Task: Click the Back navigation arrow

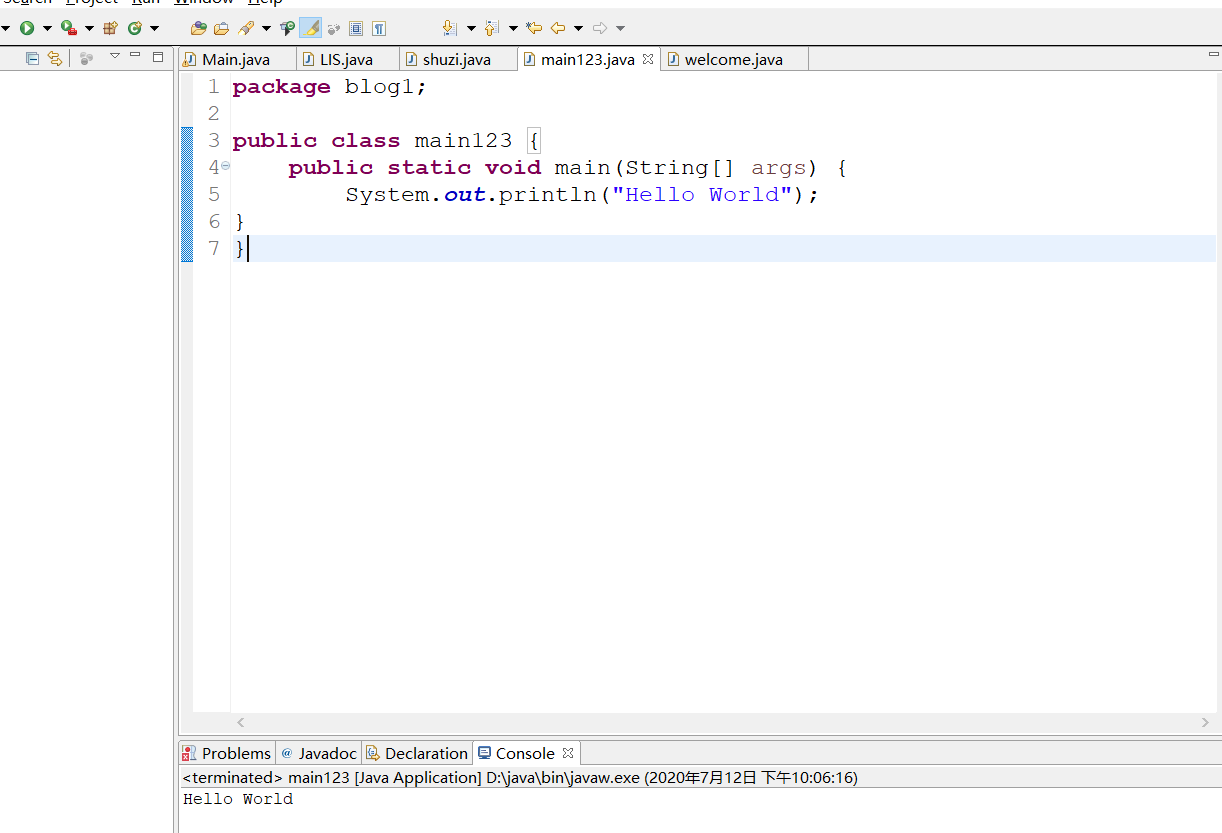Action: tap(558, 28)
